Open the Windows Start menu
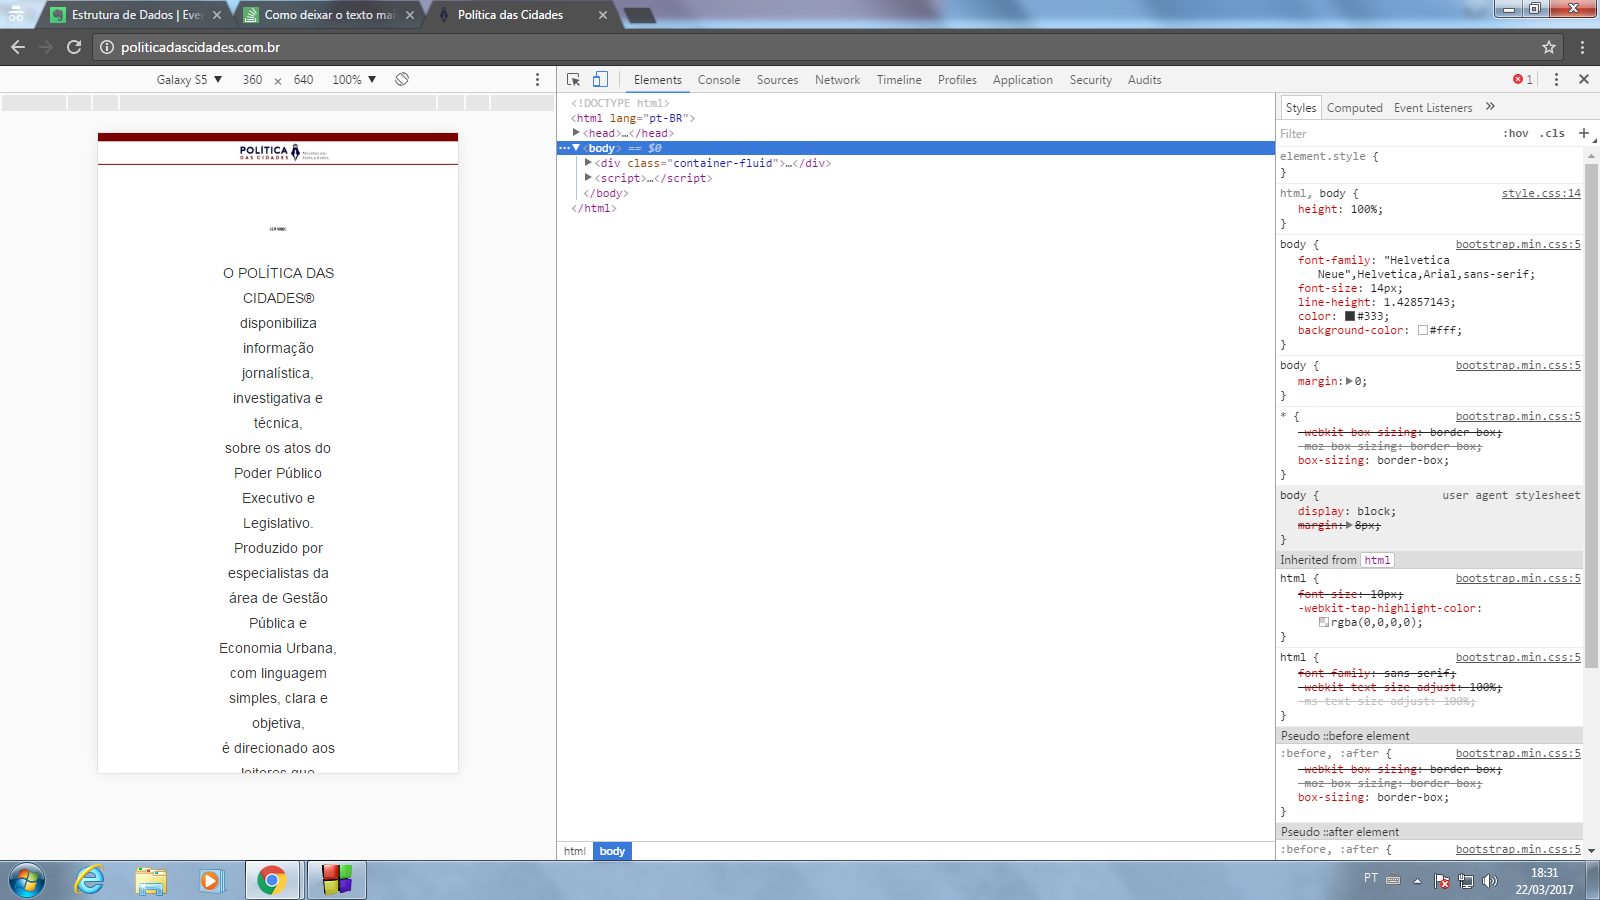This screenshot has width=1600, height=900. pos(27,880)
